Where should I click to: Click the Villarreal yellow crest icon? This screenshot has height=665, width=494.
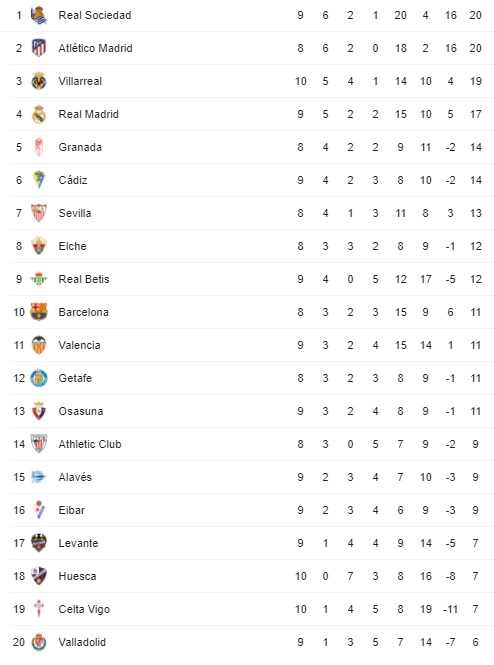pos(39,81)
